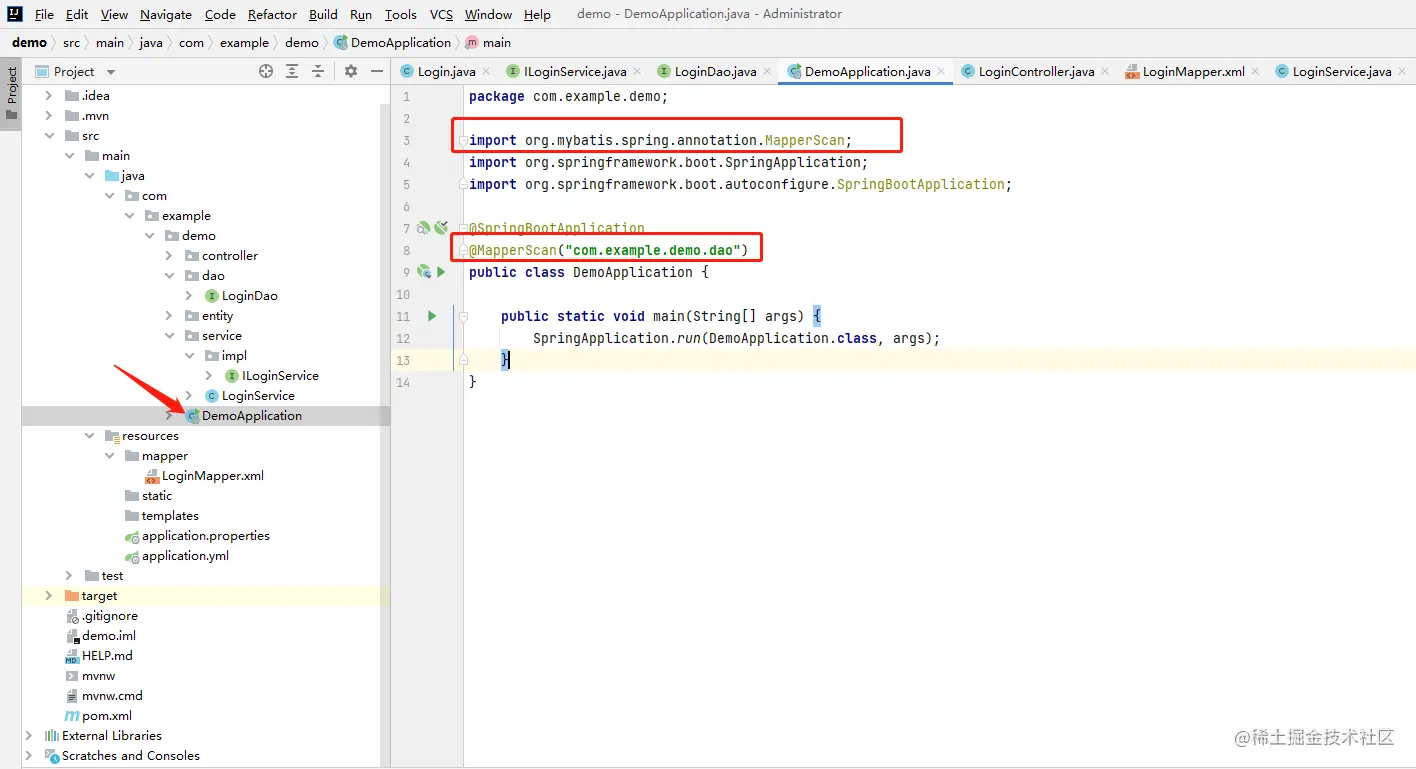Viewport: 1416px width, 769px height.
Task: Click the locate-in-project target icon
Action: pyautogui.click(x=266, y=71)
